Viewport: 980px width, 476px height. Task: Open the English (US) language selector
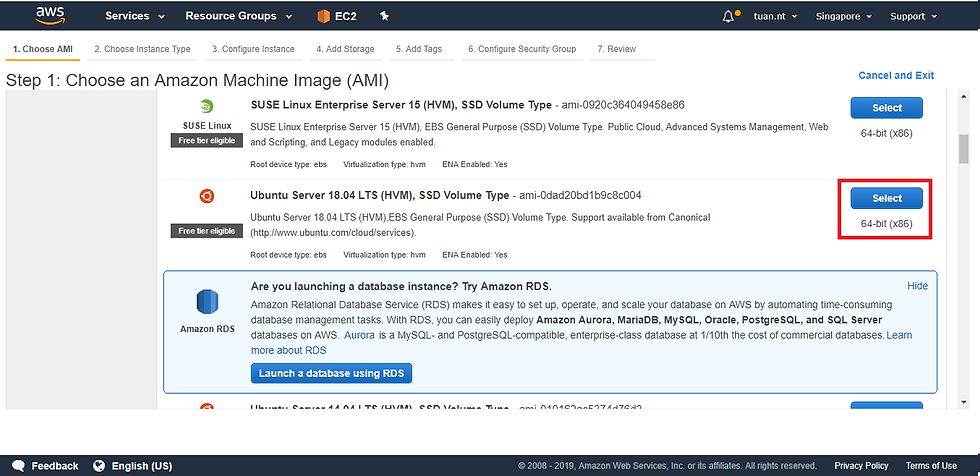pos(142,466)
